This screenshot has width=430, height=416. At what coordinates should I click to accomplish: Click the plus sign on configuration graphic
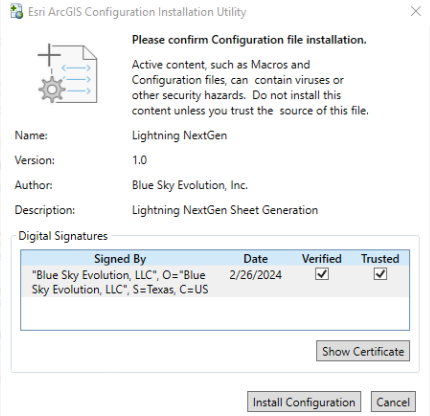[x=49, y=54]
